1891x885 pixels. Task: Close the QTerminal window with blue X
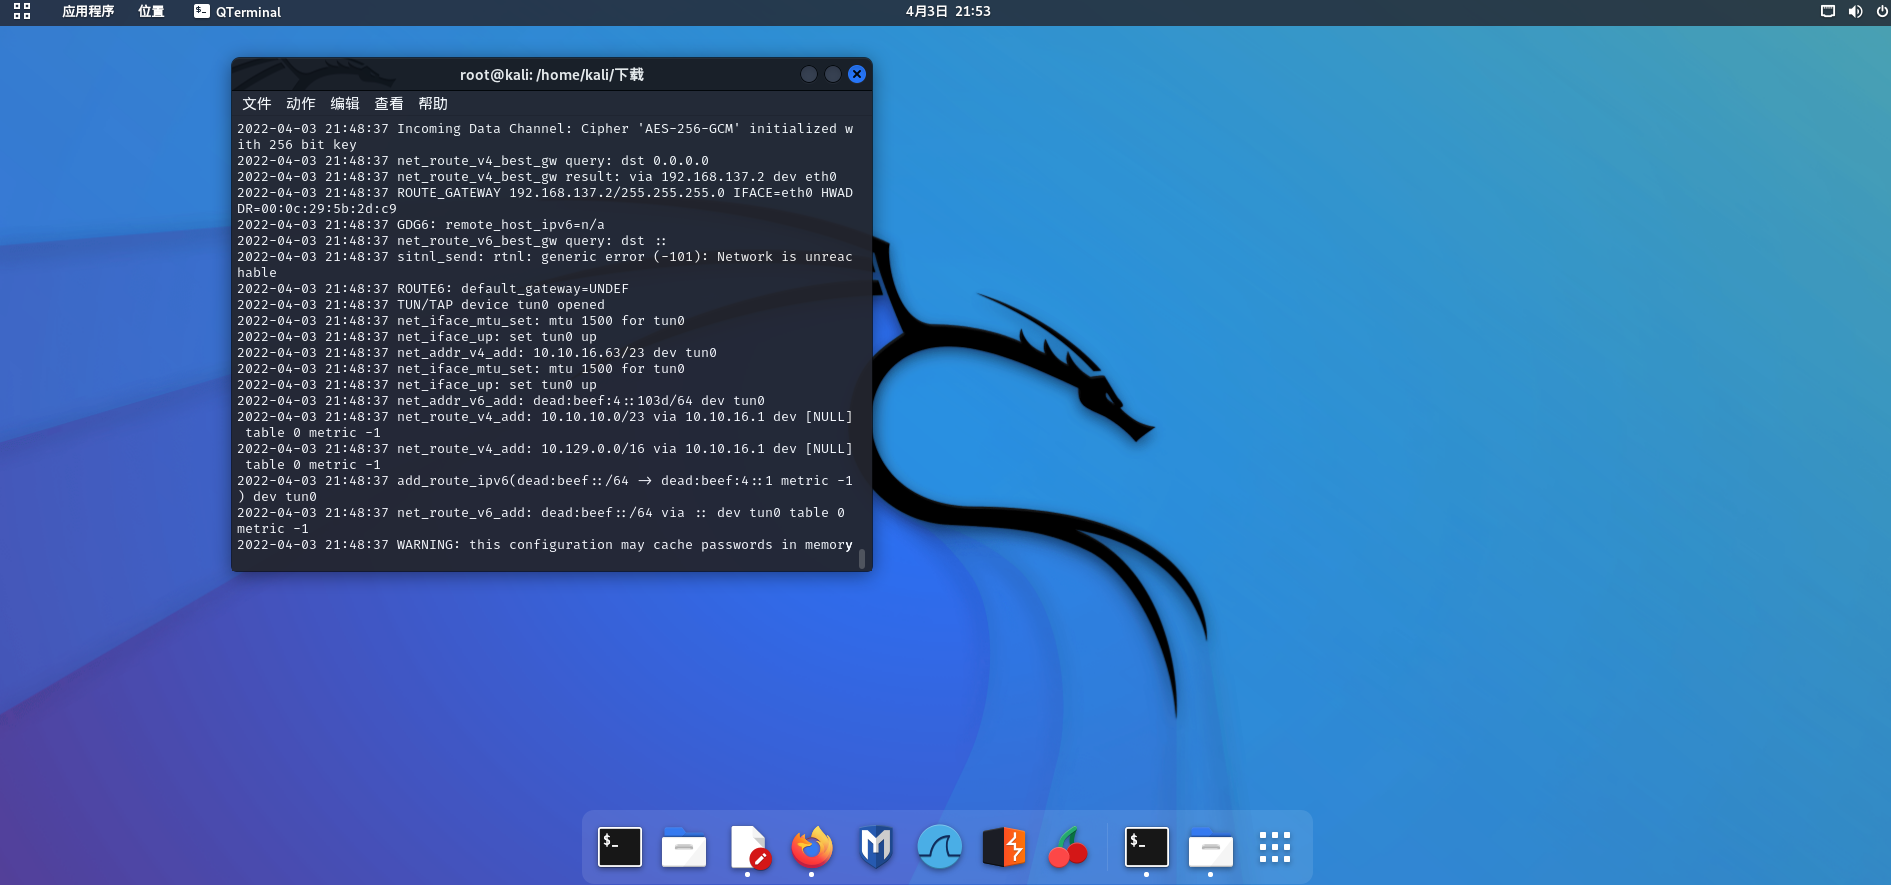(857, 74)
